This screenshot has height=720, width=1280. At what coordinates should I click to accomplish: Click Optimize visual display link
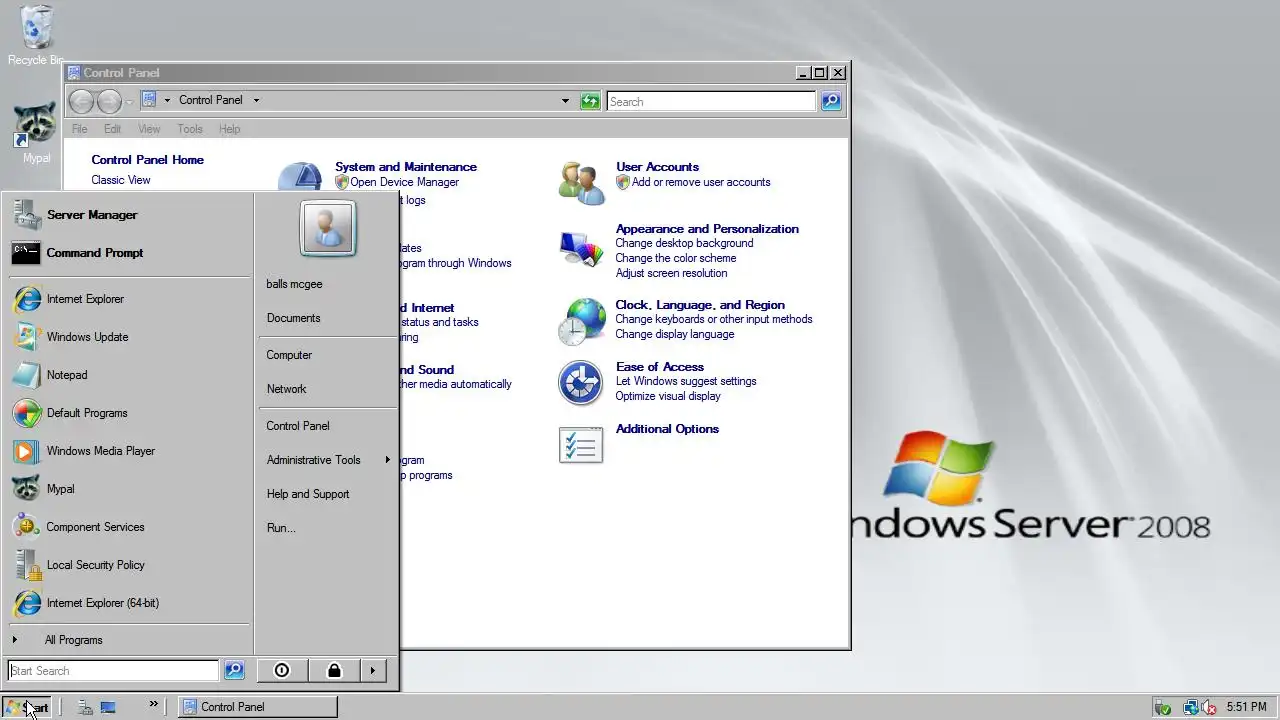(x=668, y=396)
